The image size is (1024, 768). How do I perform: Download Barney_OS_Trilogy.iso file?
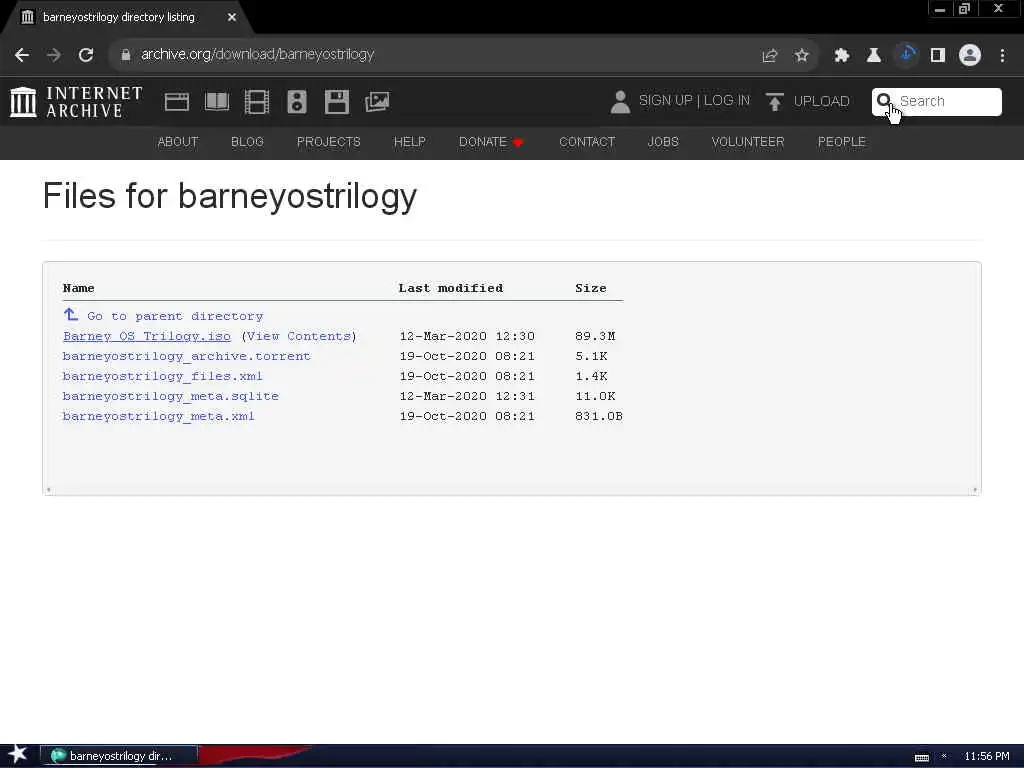[x=147, y=336]
